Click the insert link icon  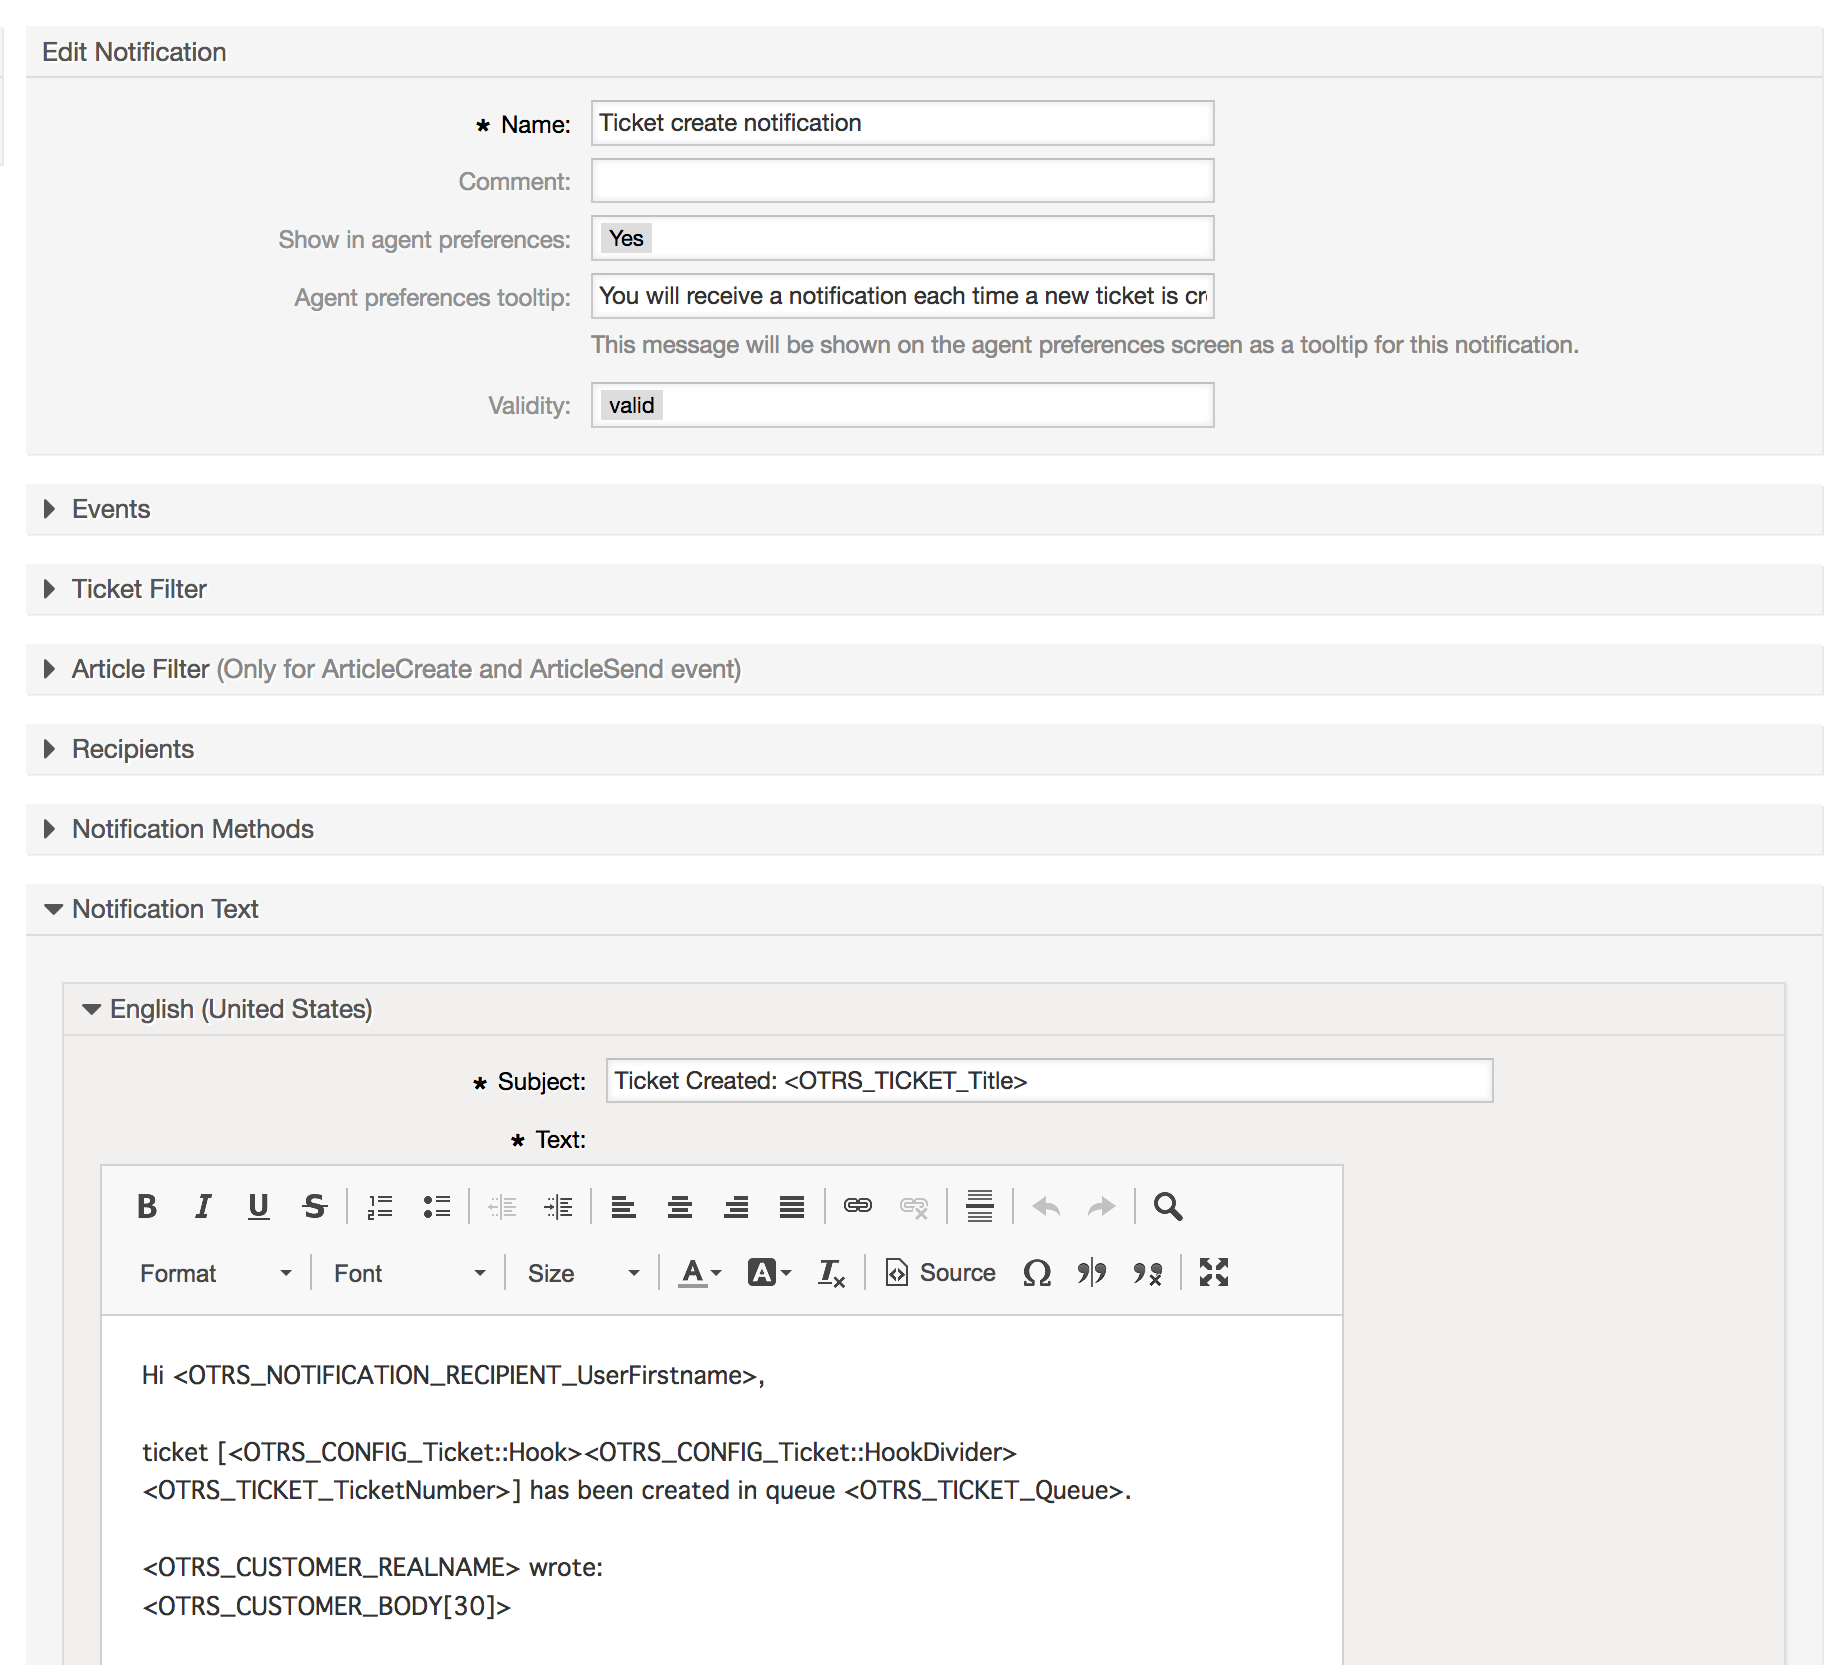856,1206
